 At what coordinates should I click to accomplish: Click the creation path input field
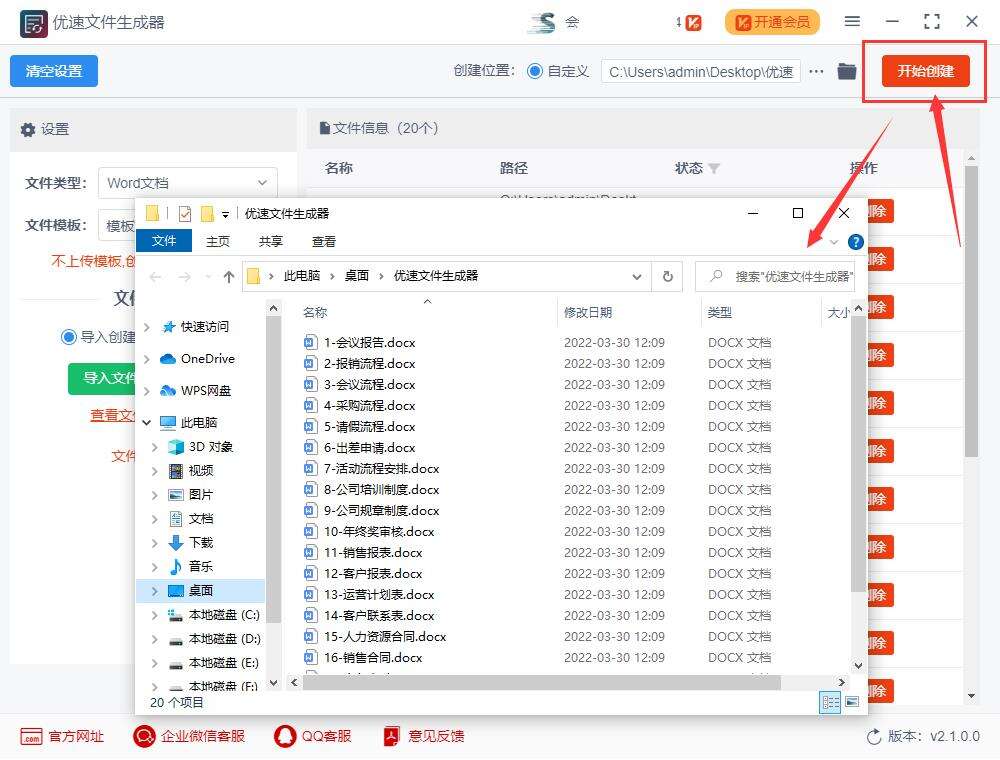pyautogui.click(x=700, y=71)
